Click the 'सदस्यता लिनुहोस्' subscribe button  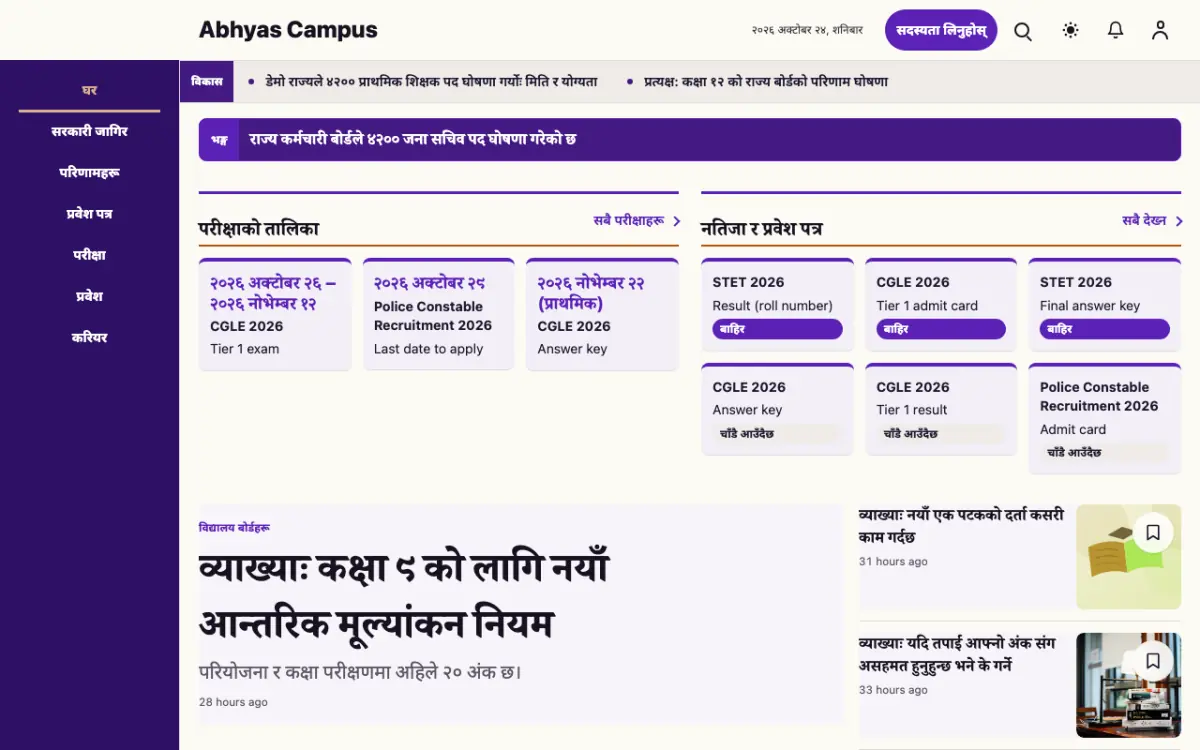pos(941,30)
